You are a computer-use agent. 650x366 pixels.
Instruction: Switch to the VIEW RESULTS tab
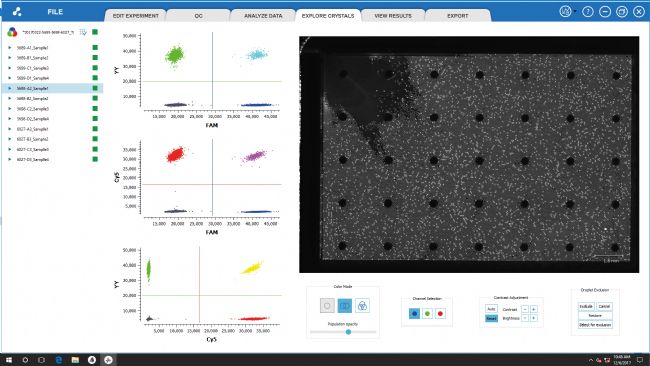click(393, 16)
